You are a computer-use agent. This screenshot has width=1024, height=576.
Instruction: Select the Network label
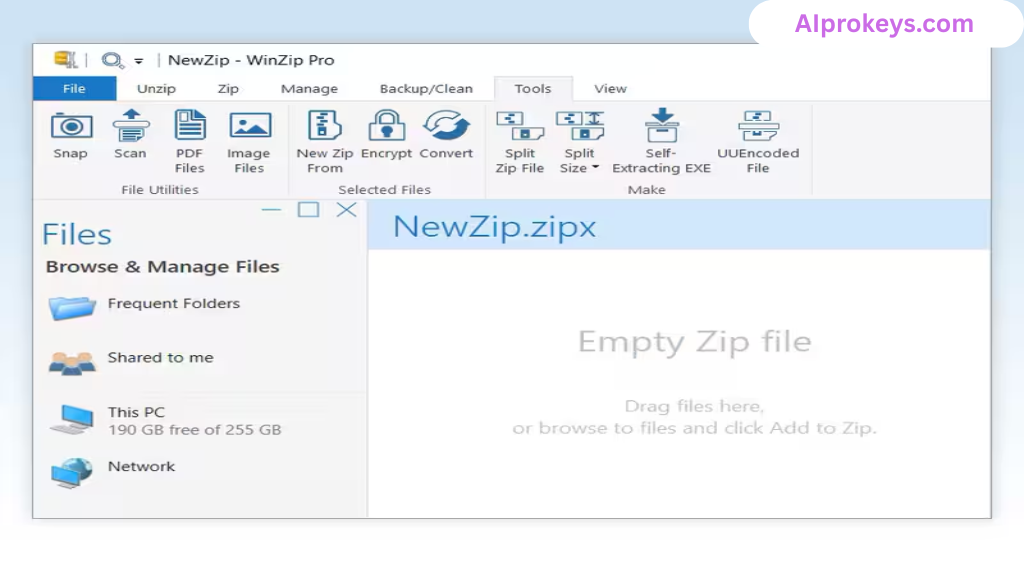(142, 466)
